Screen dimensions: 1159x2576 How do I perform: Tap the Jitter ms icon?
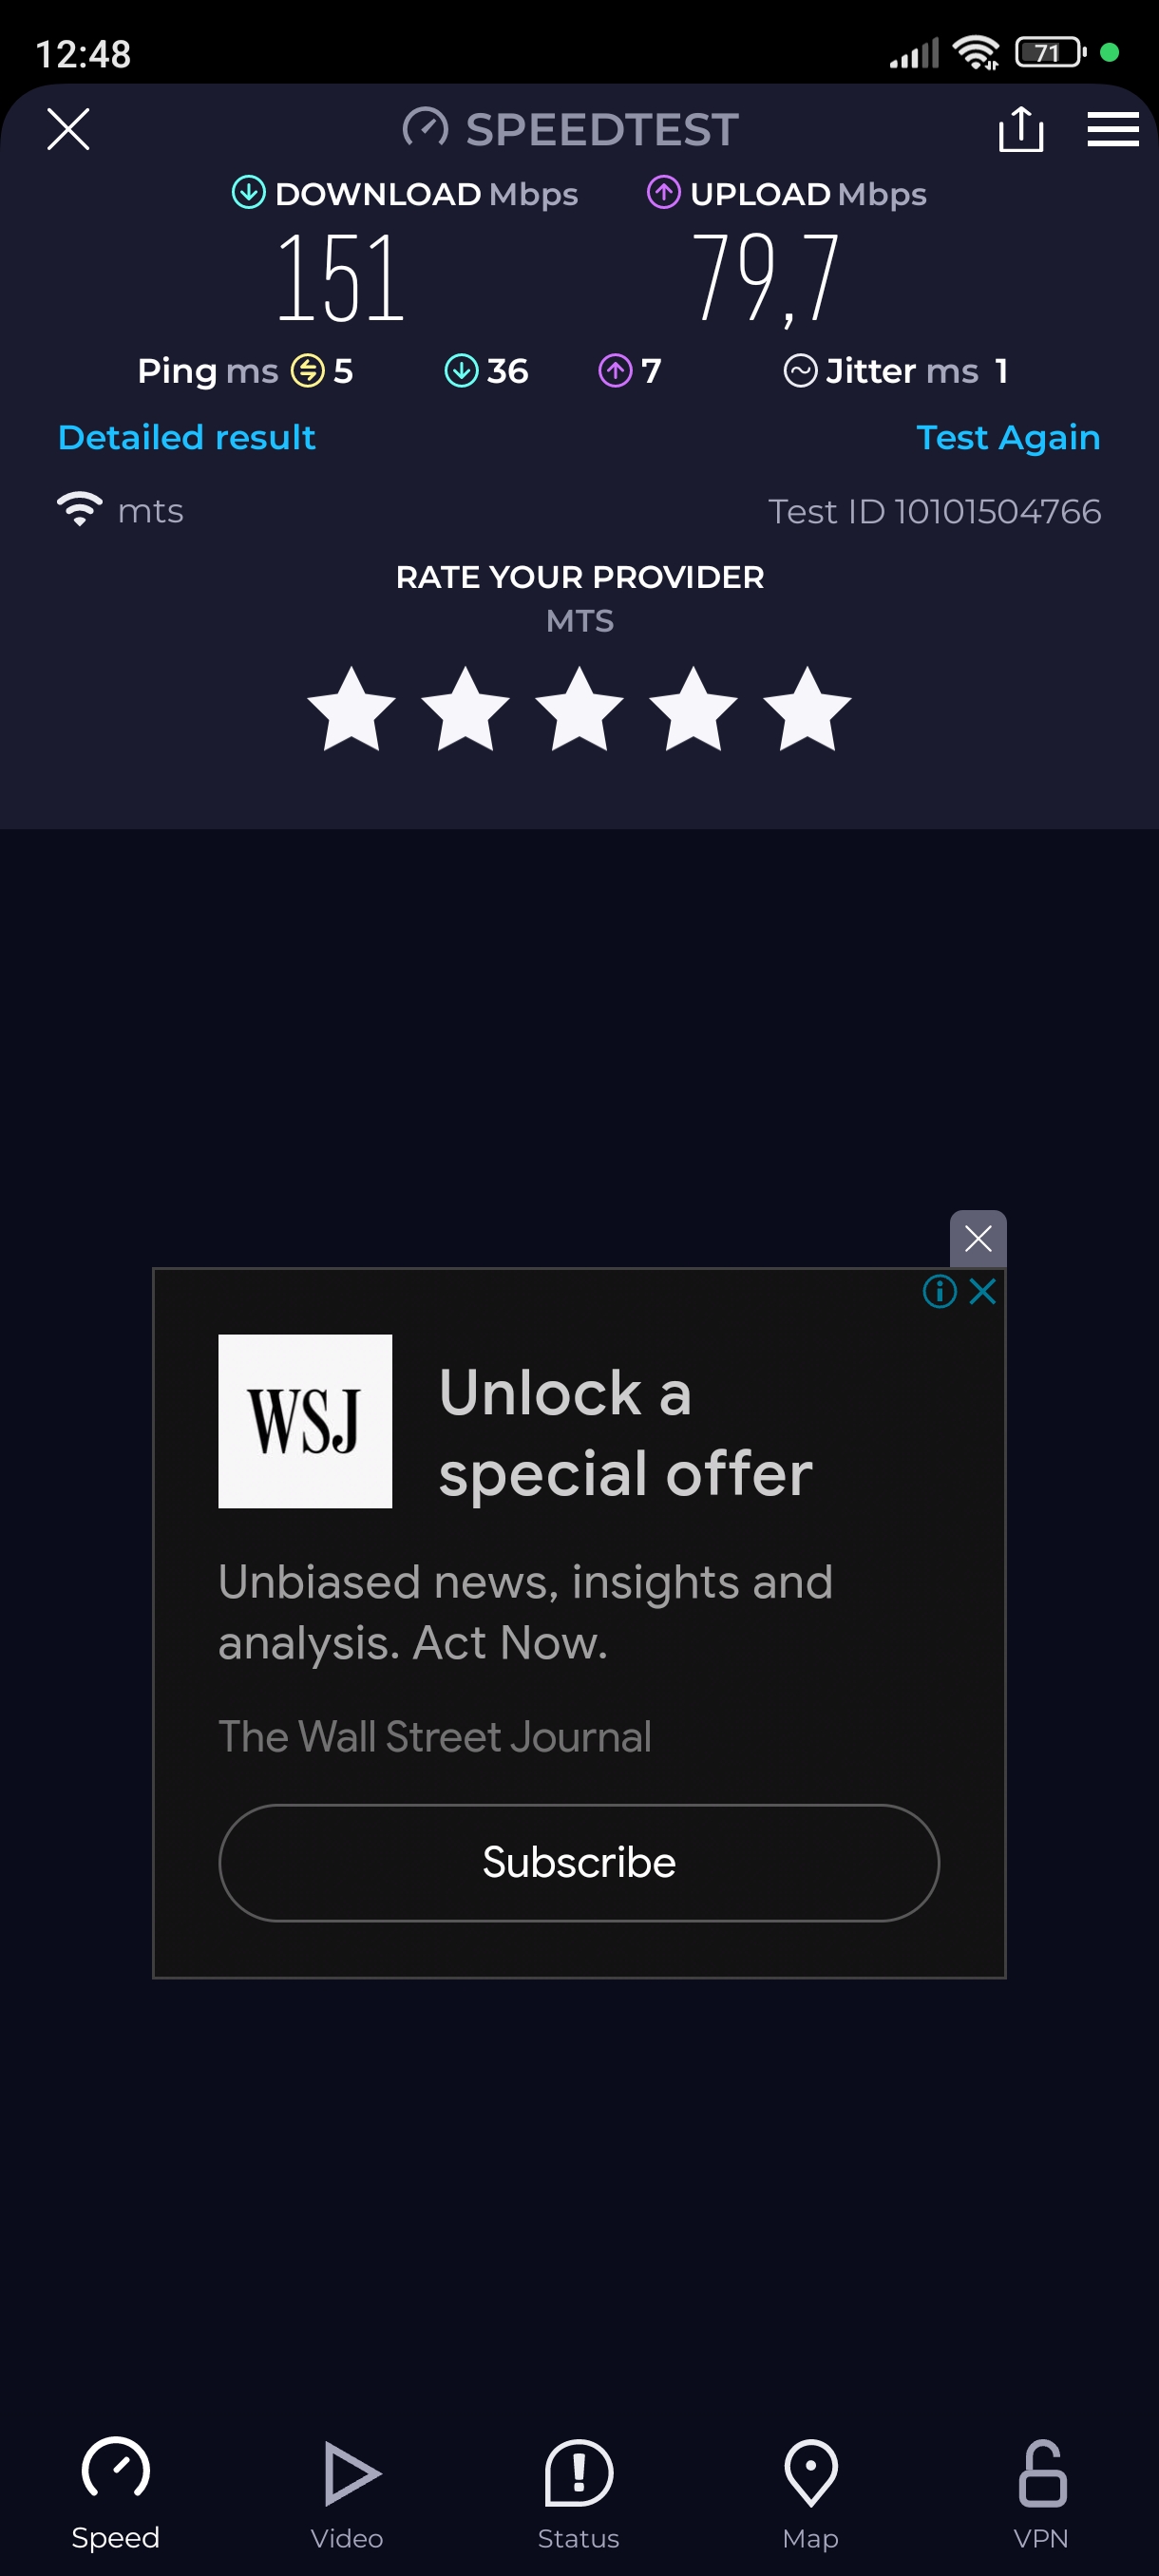[x=800, y=371]
